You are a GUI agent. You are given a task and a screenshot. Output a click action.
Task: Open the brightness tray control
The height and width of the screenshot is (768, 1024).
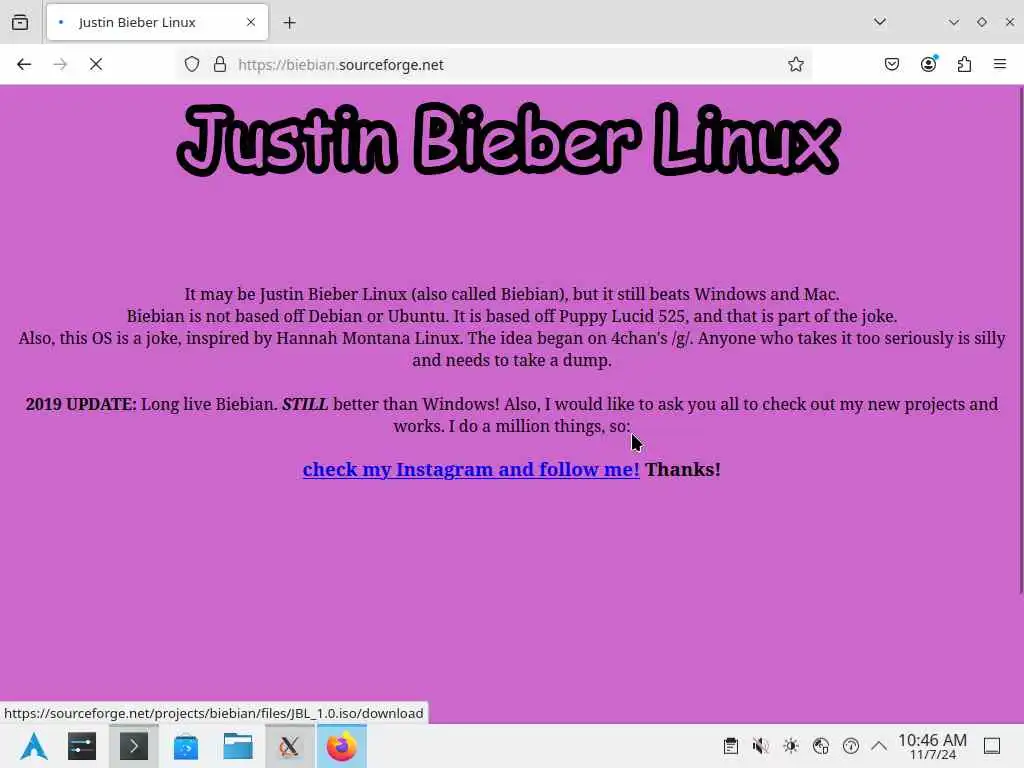[x=791, y=746]
